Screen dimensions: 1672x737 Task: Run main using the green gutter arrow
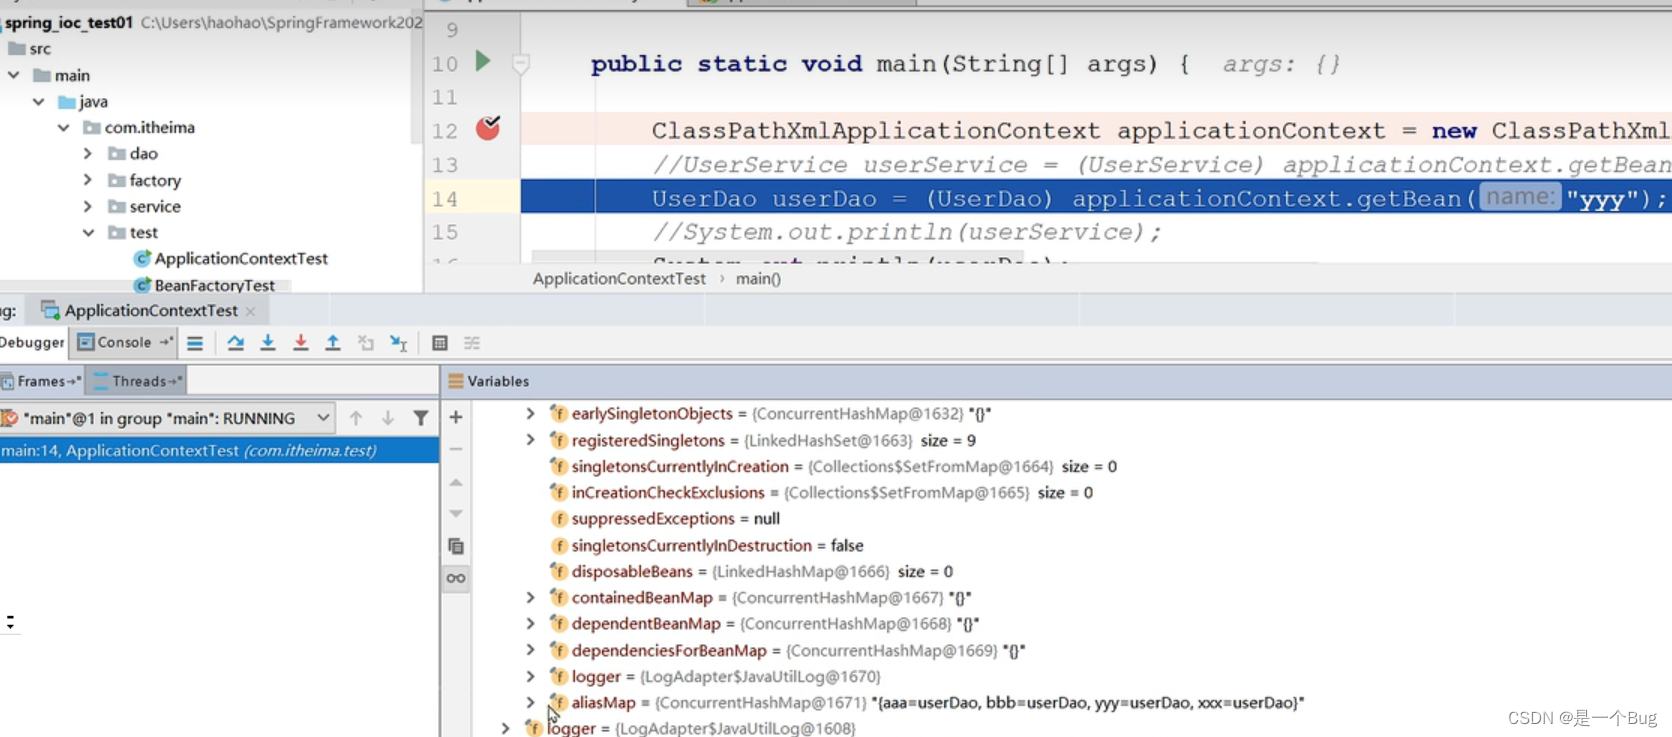(483, 62)
